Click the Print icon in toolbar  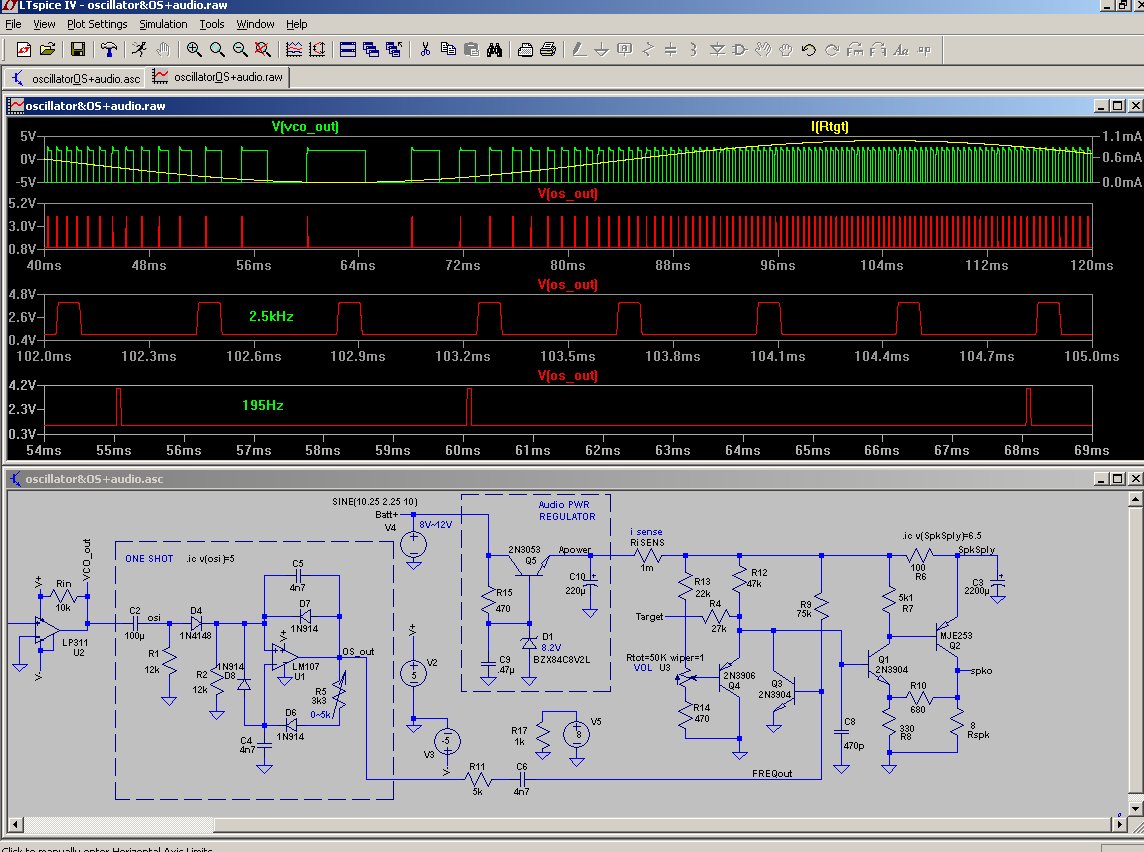pyautogui.click(x=548, y=49)
